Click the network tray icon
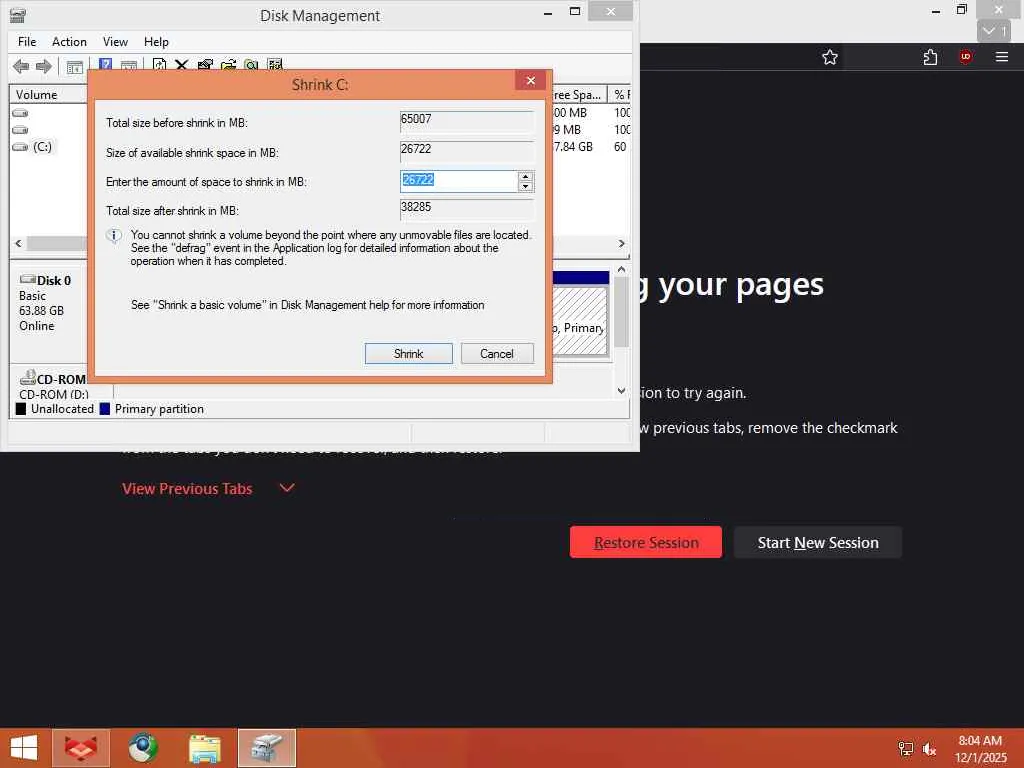The height and width of the screenshot is (768, 1024). pos(906,749)
